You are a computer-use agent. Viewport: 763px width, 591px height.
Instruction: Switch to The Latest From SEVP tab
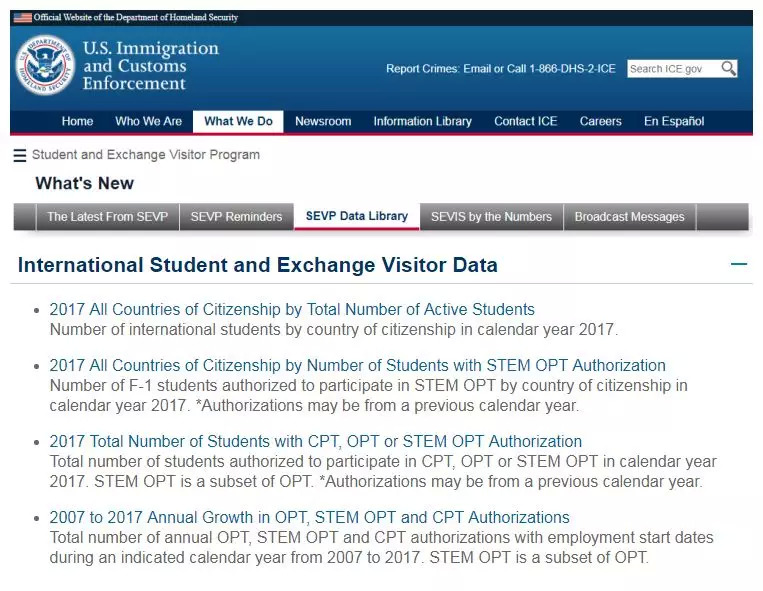[x=108, y=217]
